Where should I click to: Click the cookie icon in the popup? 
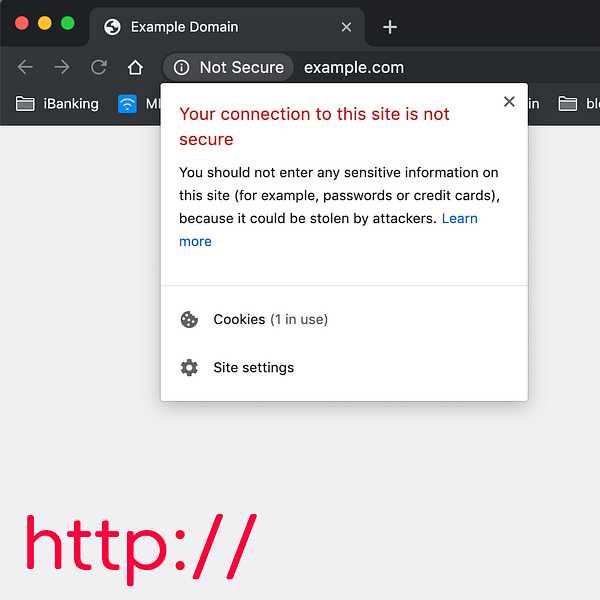pos(189,320)
